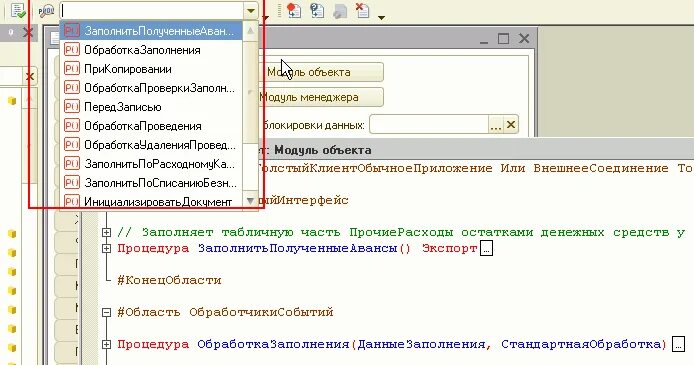This screenshot has height=365, width=694.
Task: Maximize the document properties window
Action: (503, 39)
